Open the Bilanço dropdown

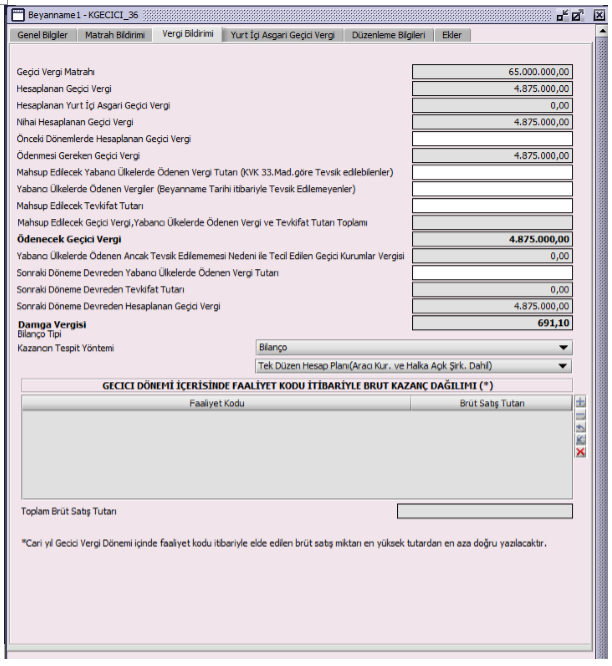(x=414, y=347)
